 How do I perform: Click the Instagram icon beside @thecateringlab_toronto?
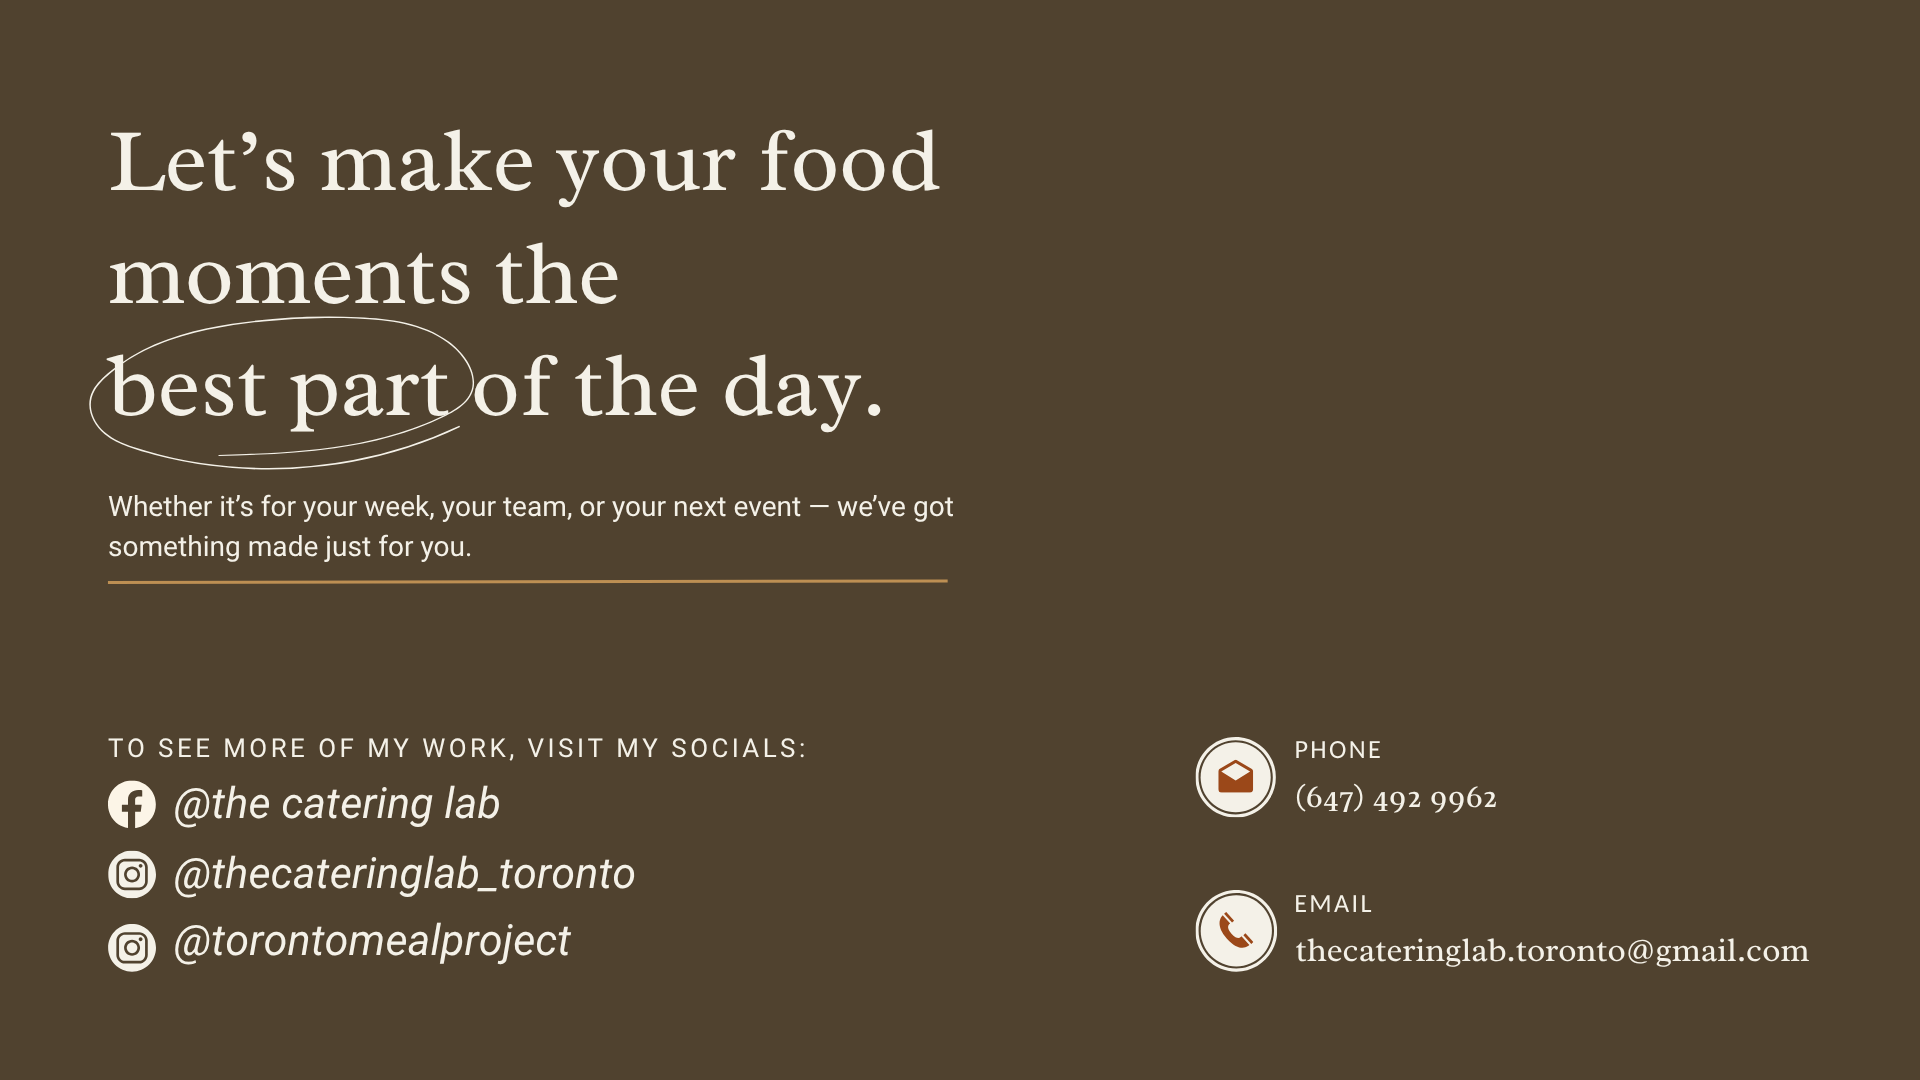click(132, 875)
